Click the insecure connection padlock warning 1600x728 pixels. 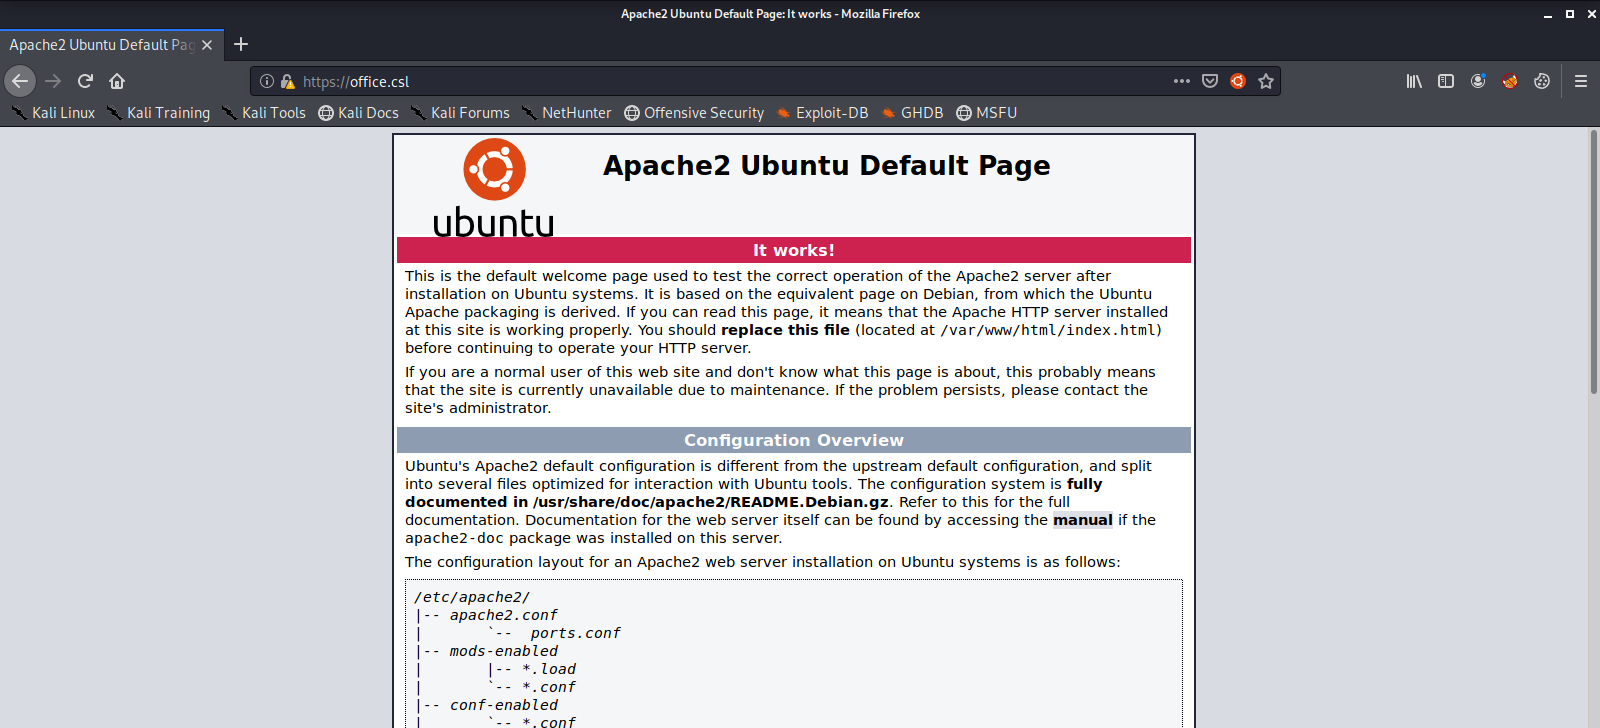(288, 81)
